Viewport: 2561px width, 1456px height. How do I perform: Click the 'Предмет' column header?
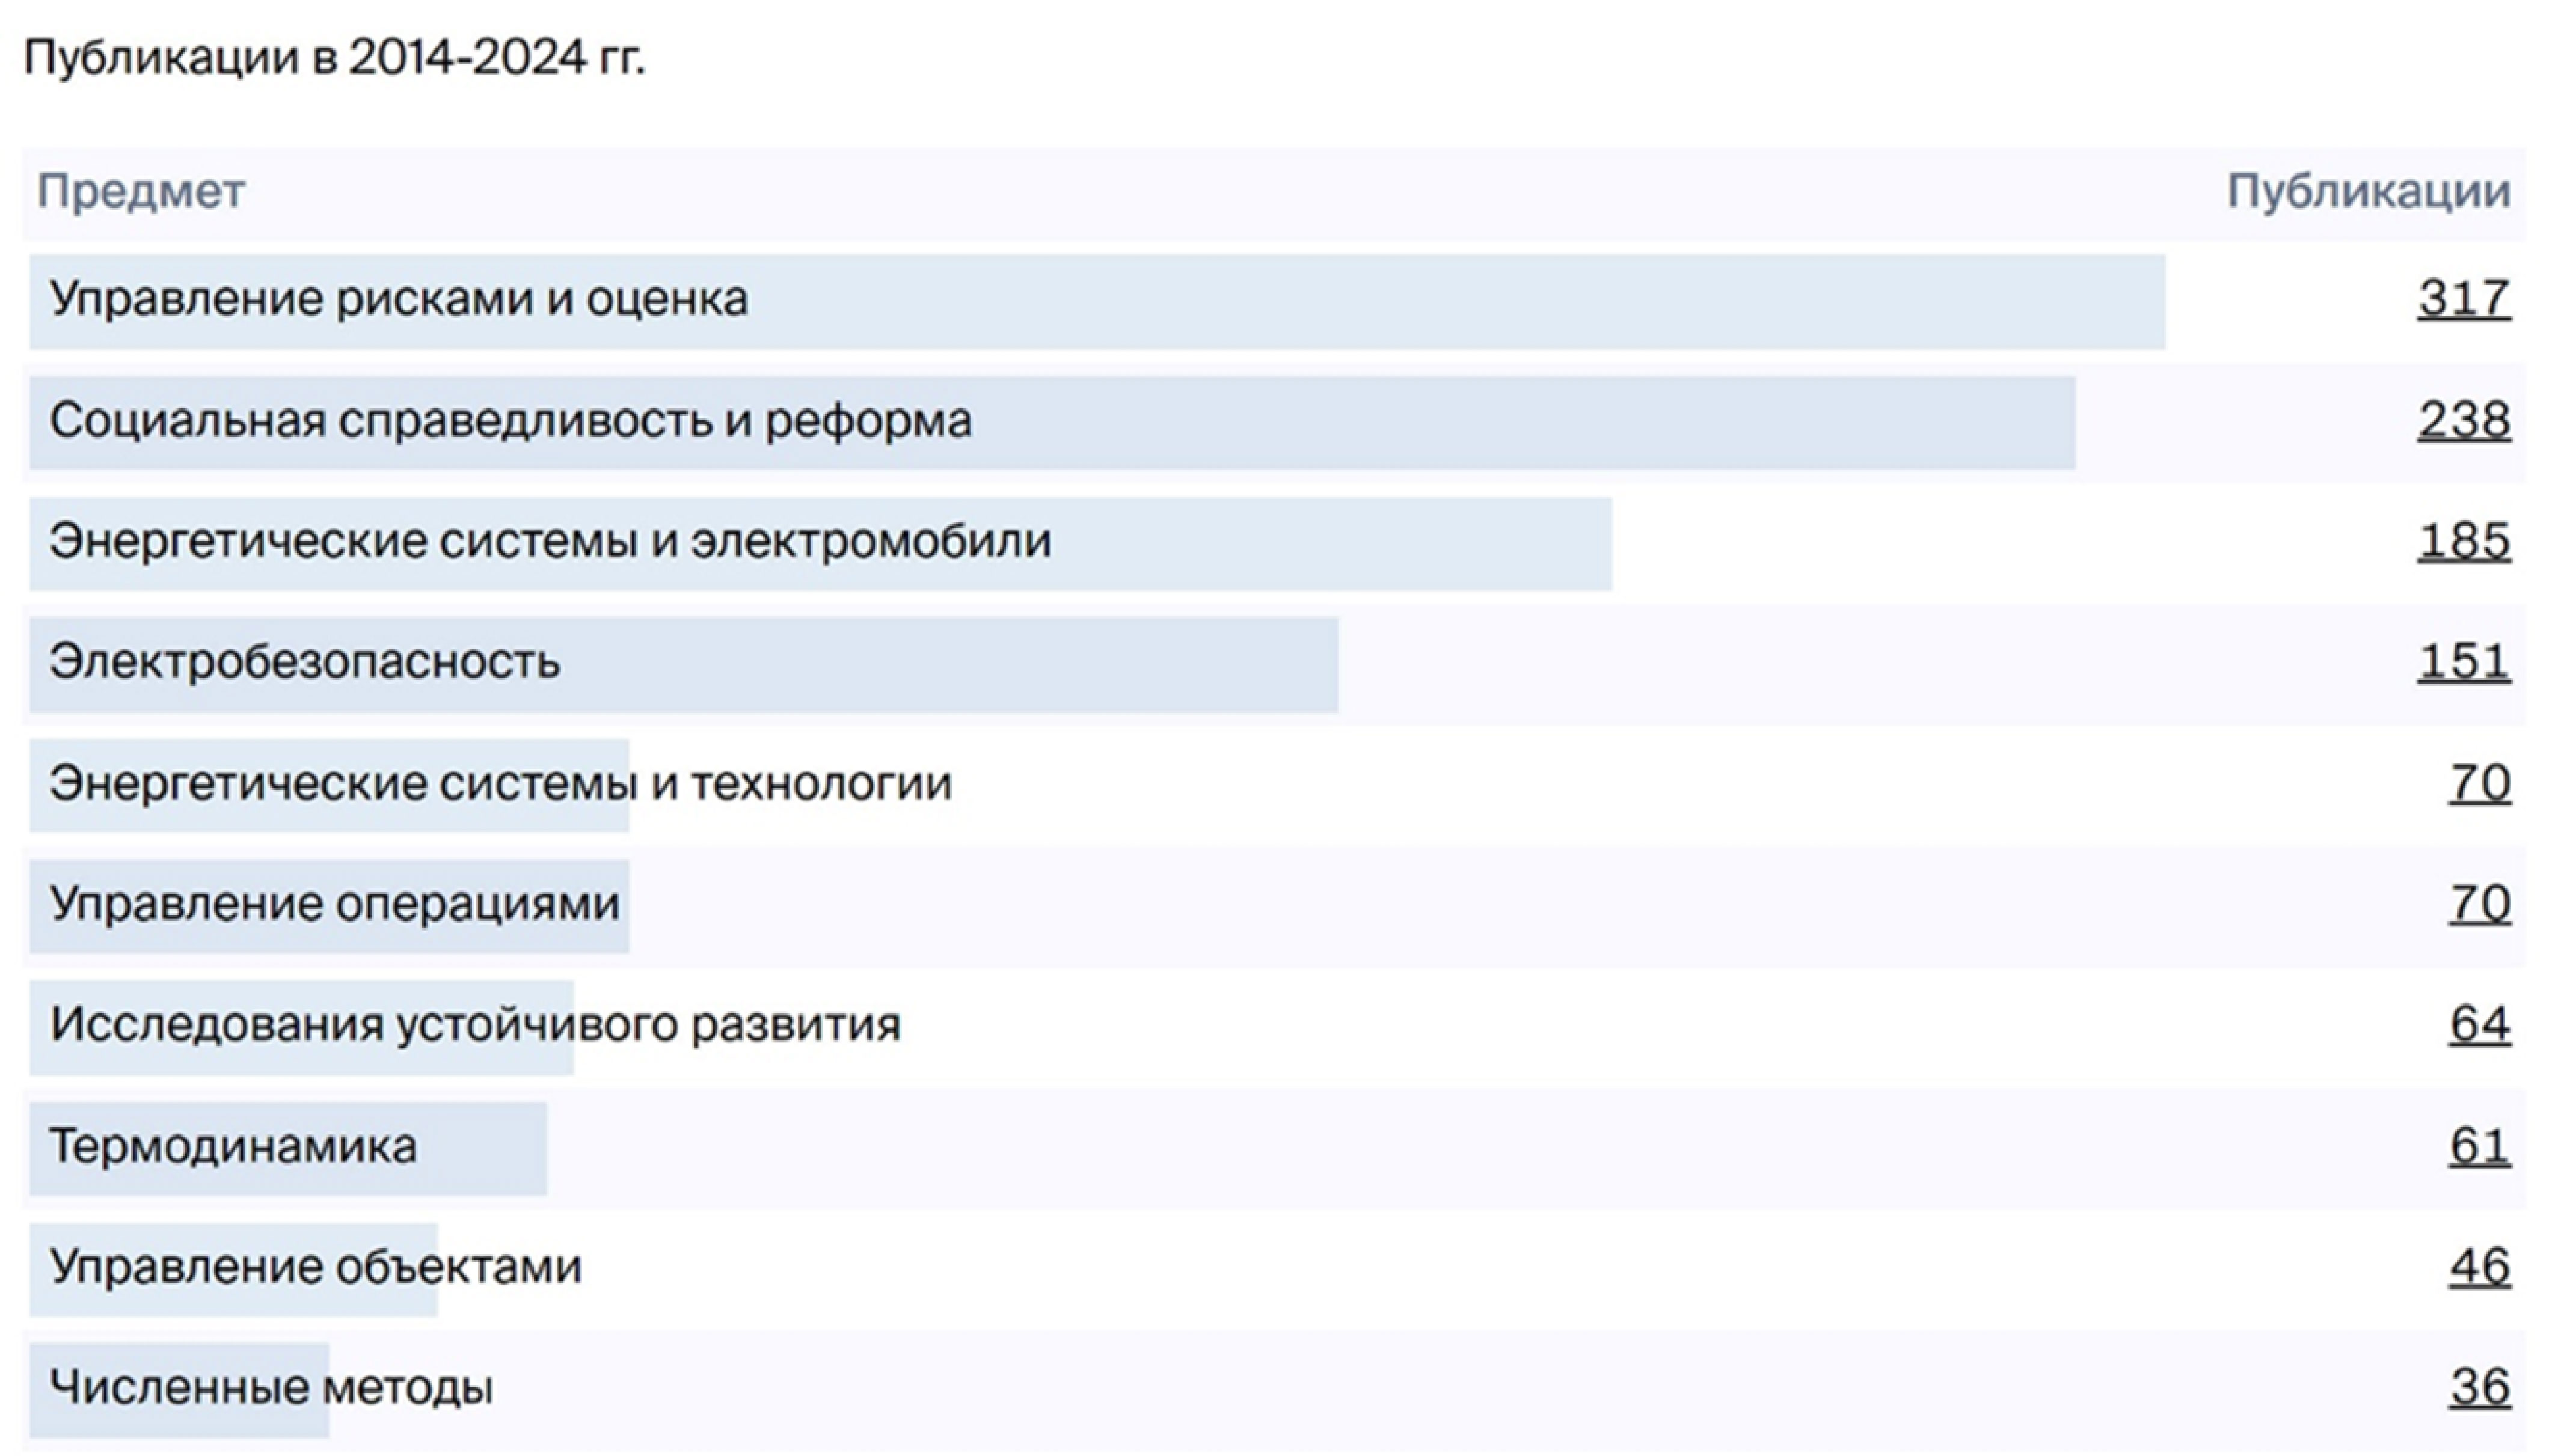click(141, 191)
